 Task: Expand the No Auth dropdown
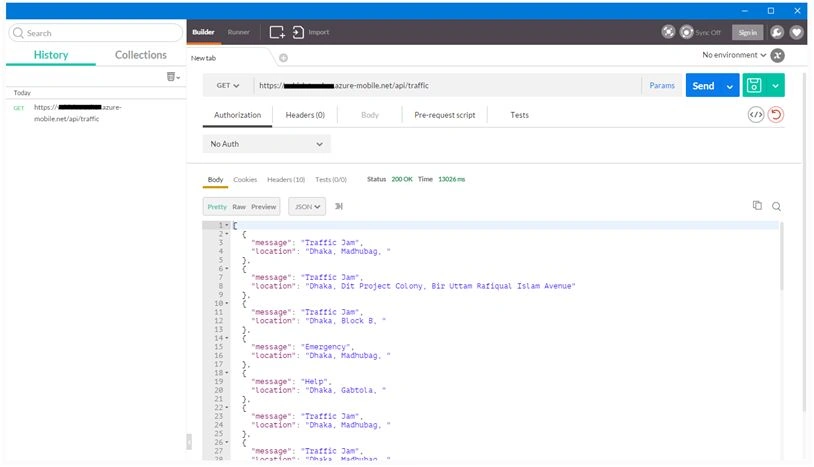266,144
